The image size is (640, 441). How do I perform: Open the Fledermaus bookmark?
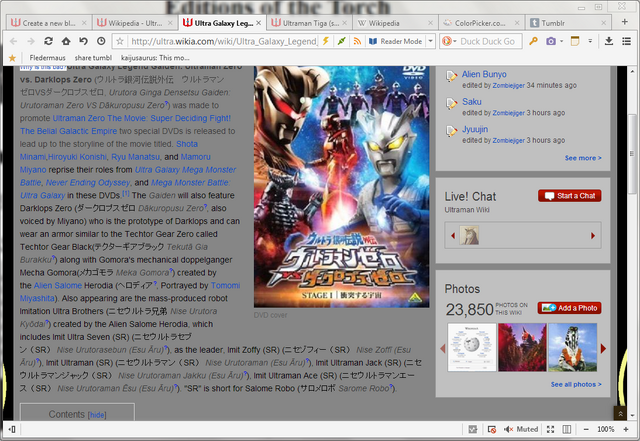[47, 58]
